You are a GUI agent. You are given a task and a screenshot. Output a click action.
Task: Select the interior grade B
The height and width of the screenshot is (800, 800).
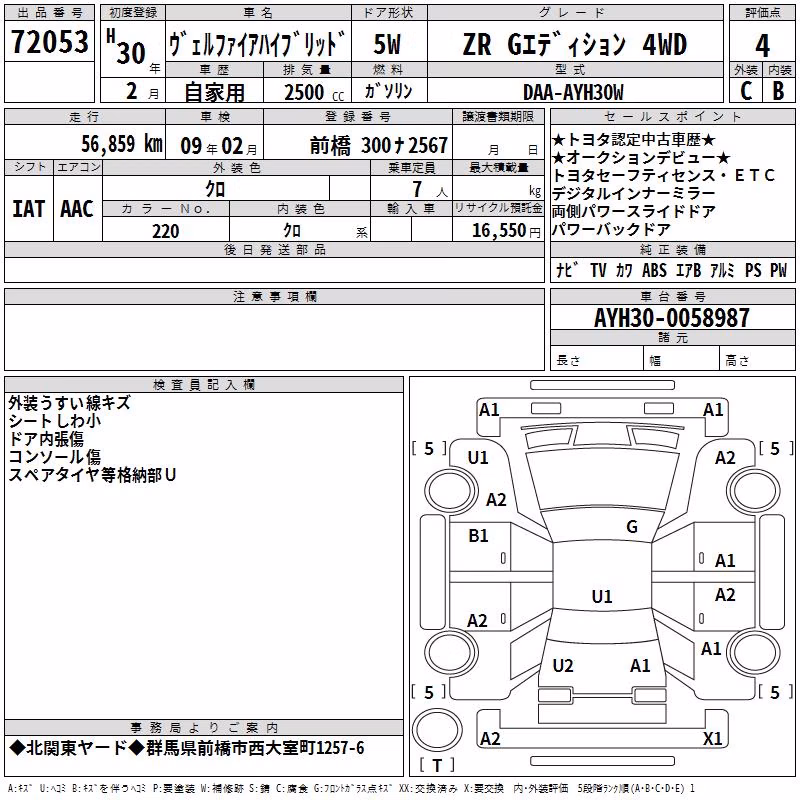click(x=778, y=91)
